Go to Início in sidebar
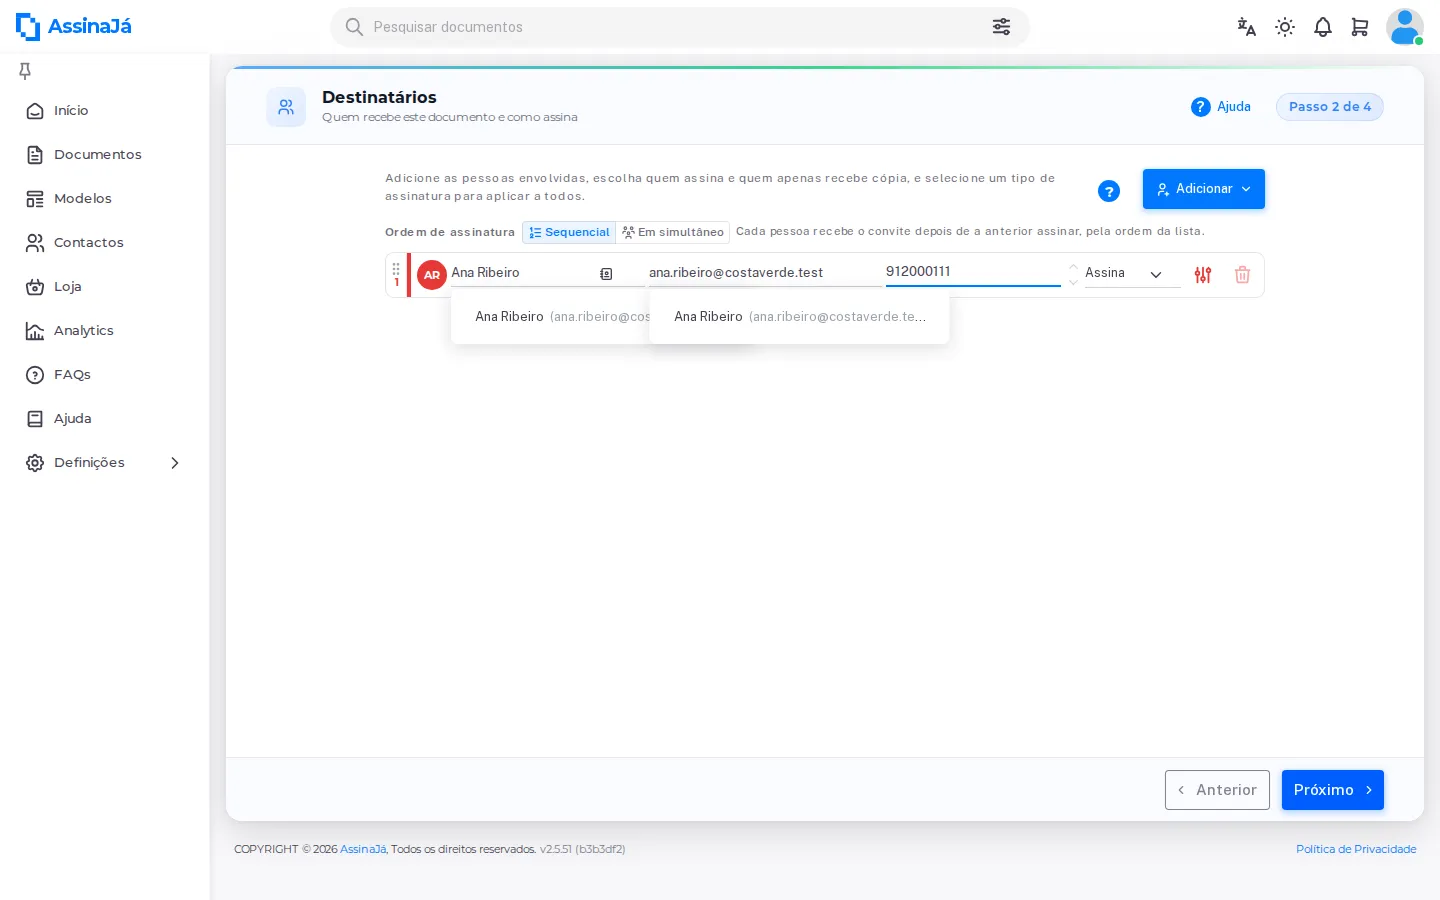 [x=105, y=111]
